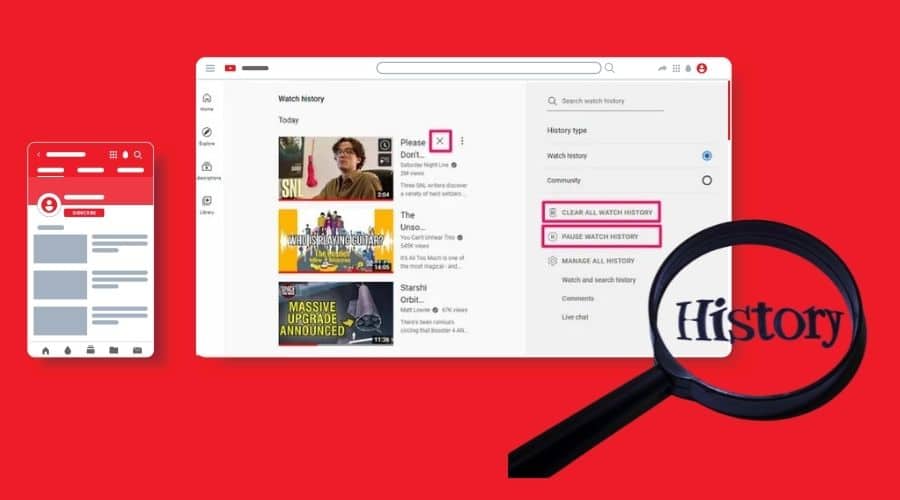Screen dimensions: 900x500
Task: Click the page scrollbar on the right edge
Action: click(x=729, y=110)
